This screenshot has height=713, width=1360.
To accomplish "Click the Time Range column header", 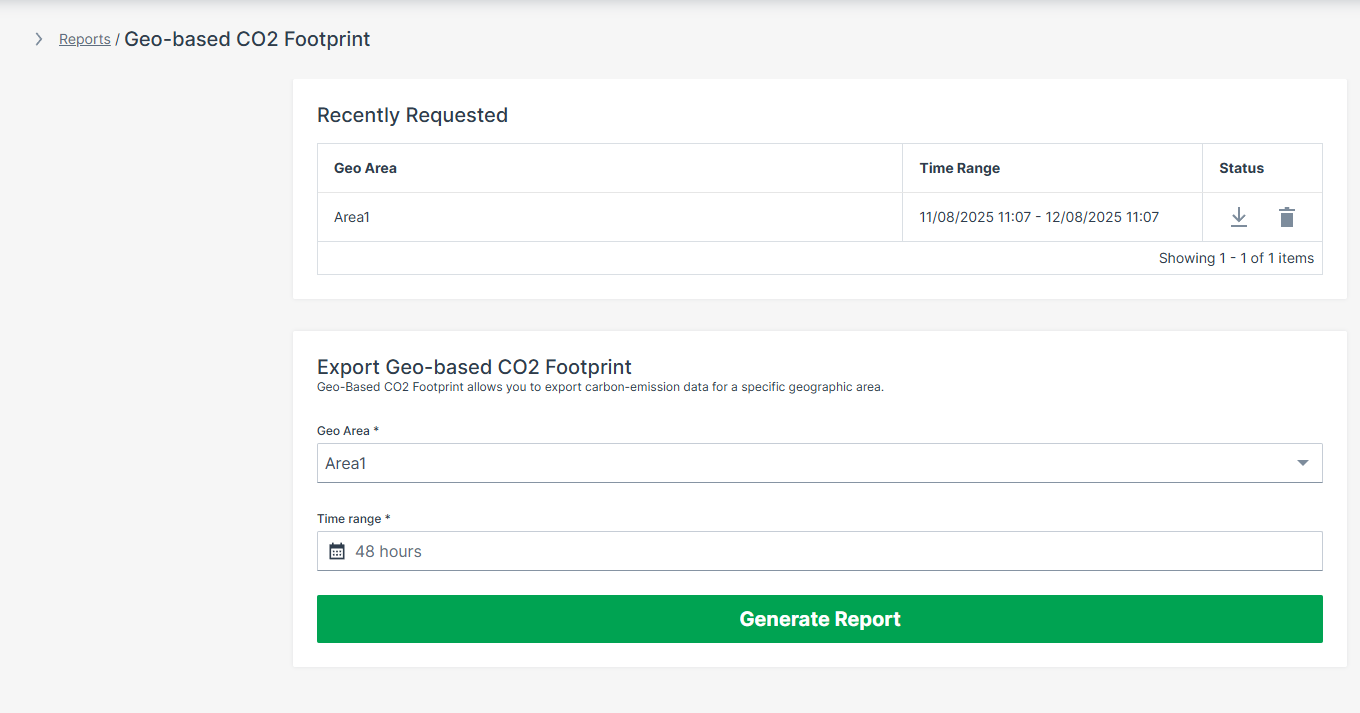I will coord(959,168).
